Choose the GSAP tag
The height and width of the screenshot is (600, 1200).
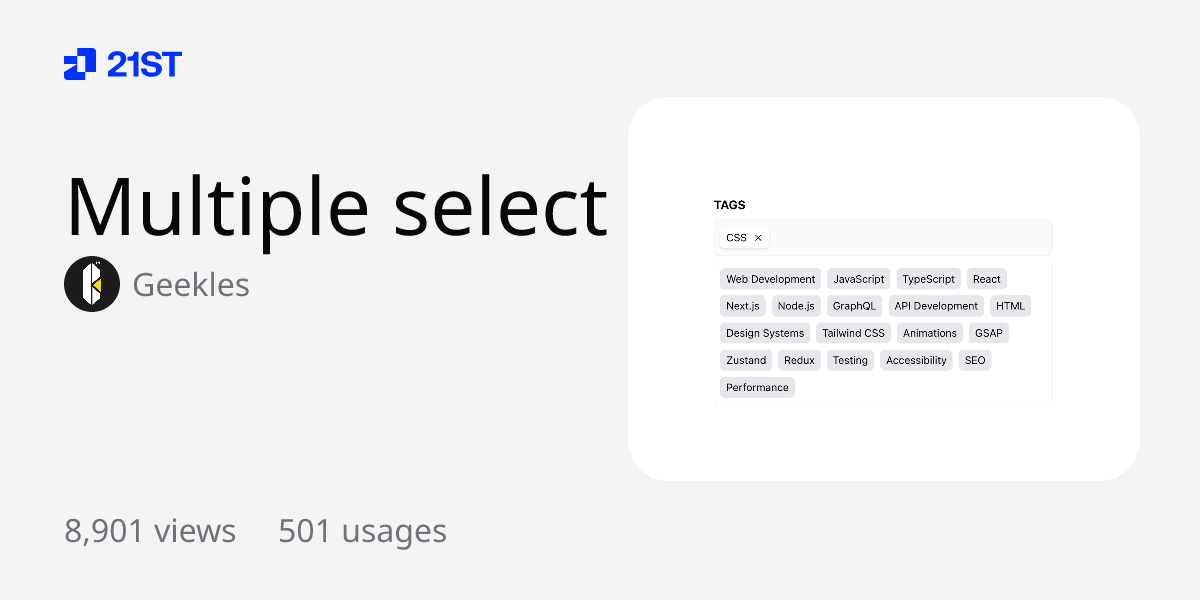tap(989, 333)
